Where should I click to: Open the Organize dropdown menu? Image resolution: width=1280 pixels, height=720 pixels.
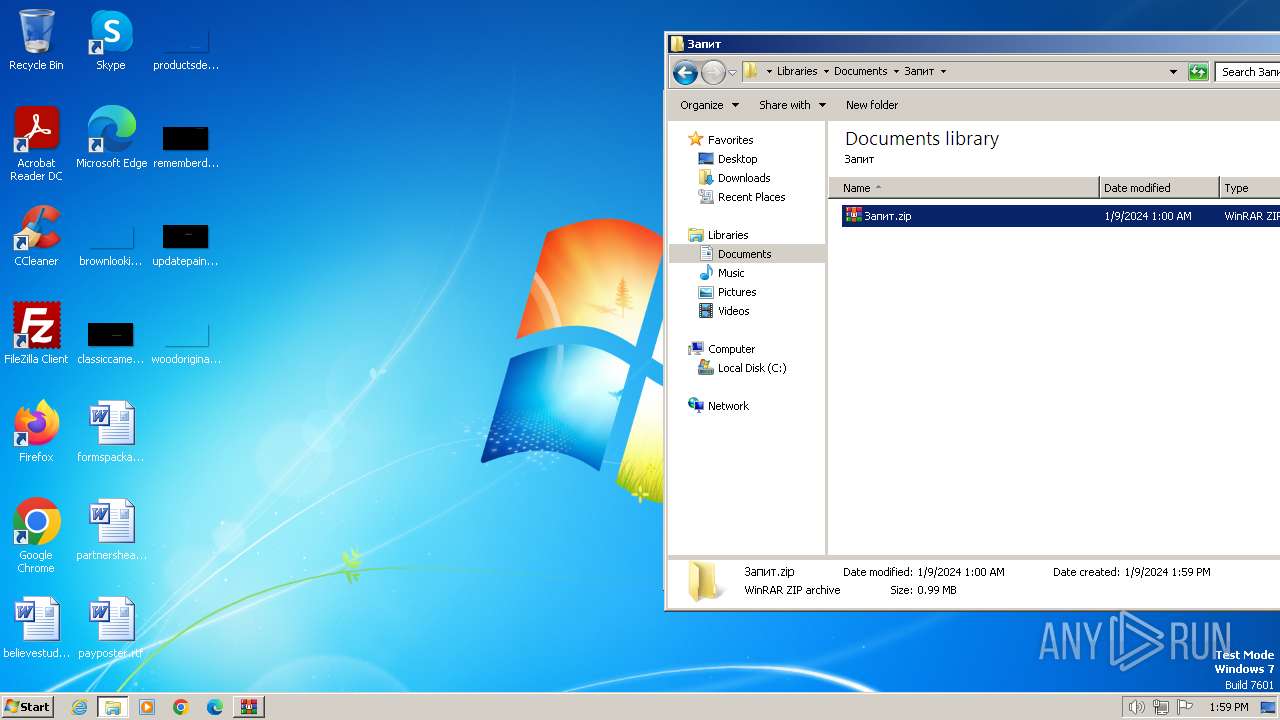(x=709, y=105)
